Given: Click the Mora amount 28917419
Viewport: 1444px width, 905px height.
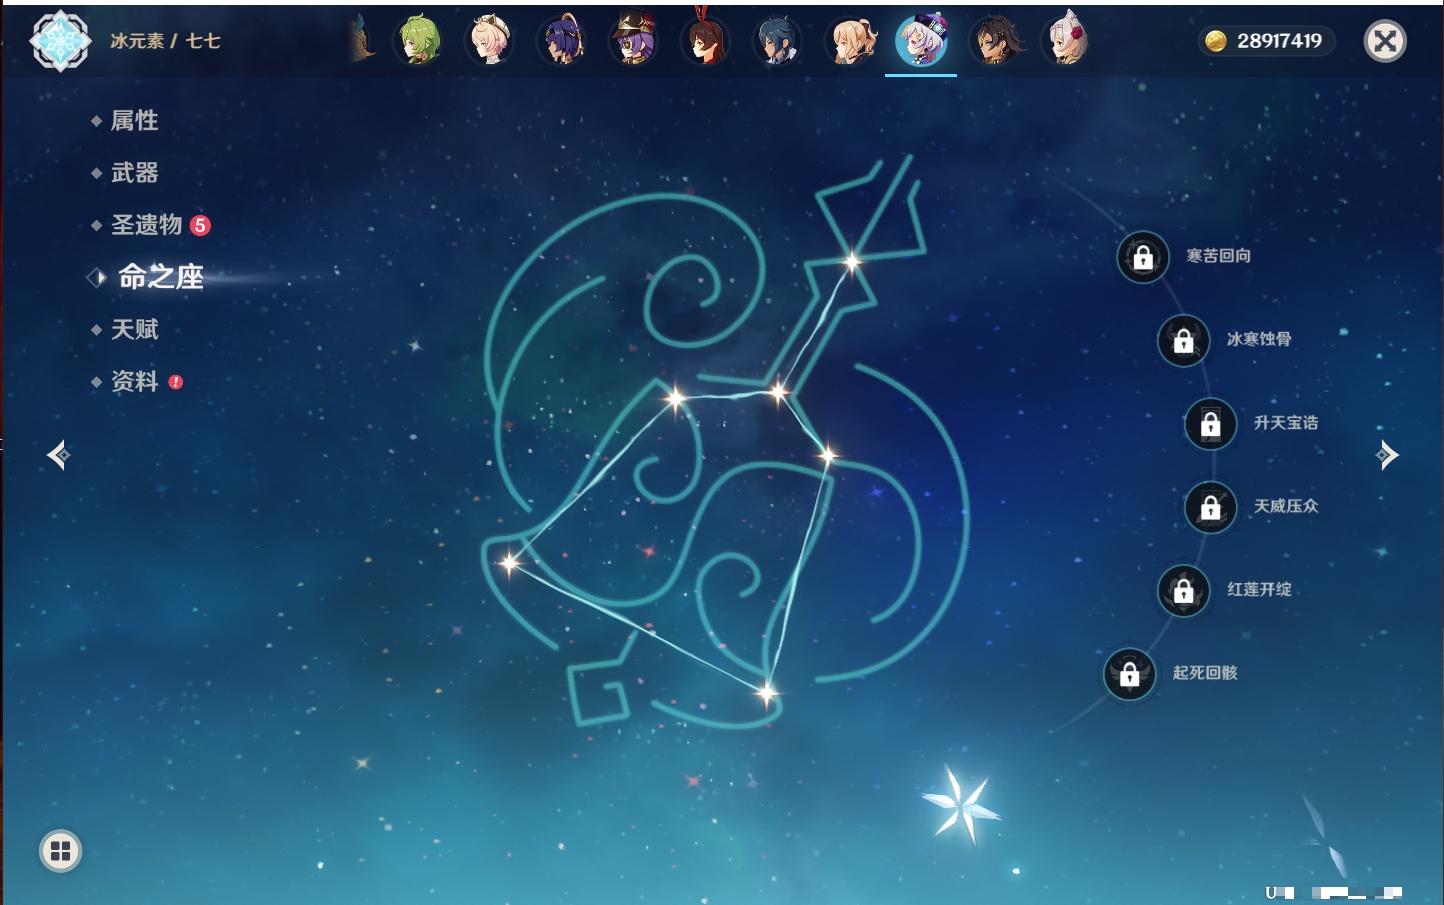Looking at the screenshot, I should click(1279, 41).
